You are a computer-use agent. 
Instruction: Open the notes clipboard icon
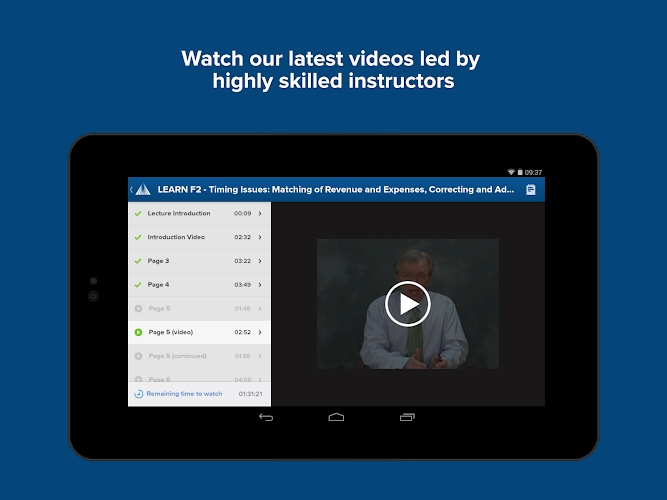pos(530,189)
